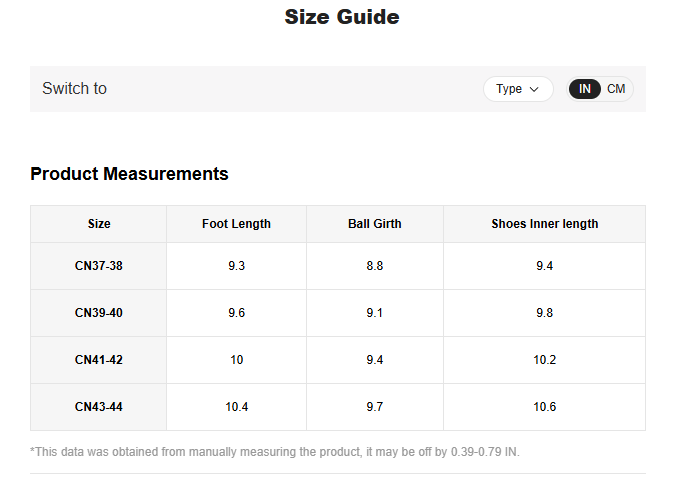
Task: Switch measurements to CM
Action: [x=616, y=89]
